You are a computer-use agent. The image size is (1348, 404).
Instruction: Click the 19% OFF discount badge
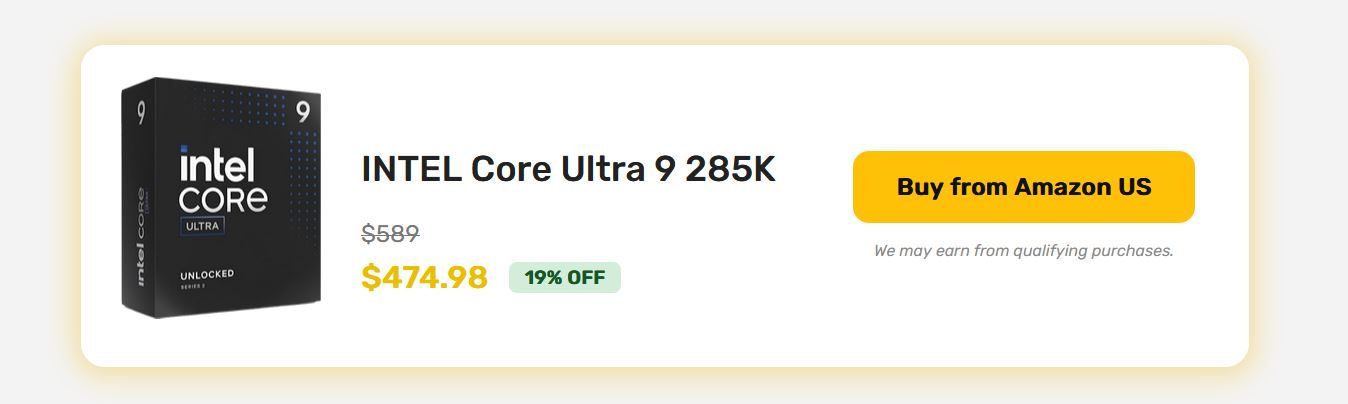(x=565, y=277)
